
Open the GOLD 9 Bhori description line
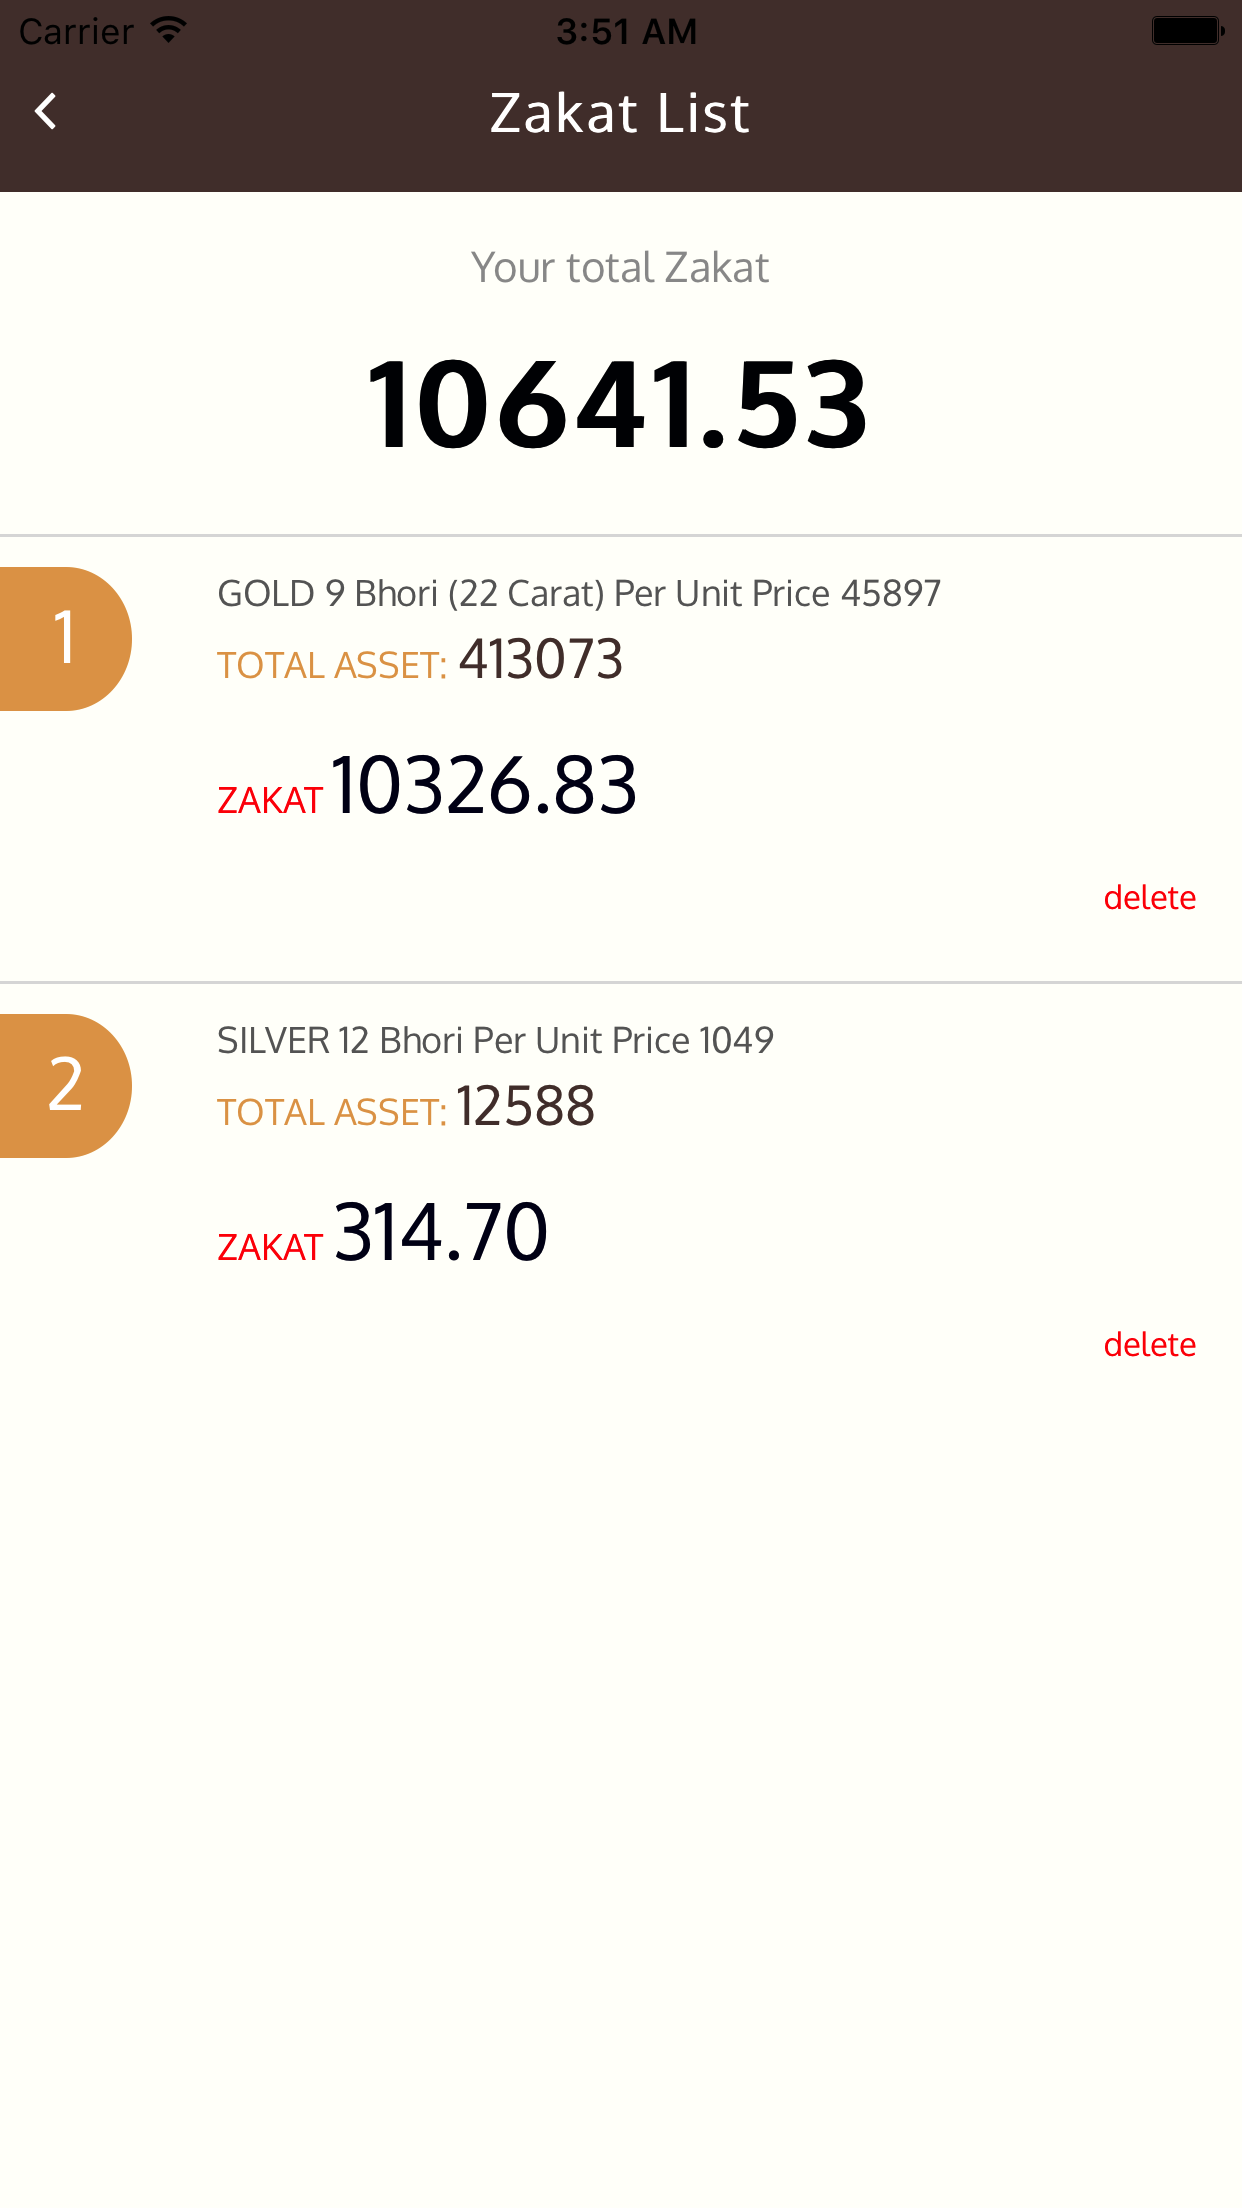point(579,594)
